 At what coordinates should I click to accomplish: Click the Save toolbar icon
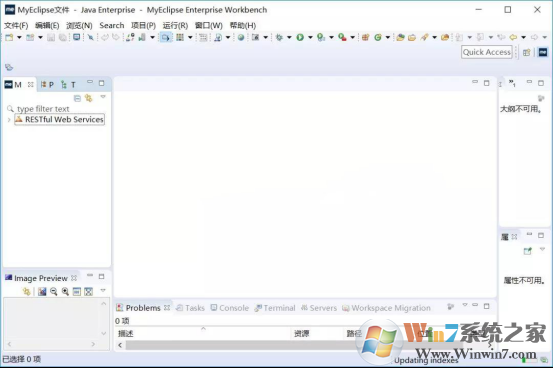point(51,37)
